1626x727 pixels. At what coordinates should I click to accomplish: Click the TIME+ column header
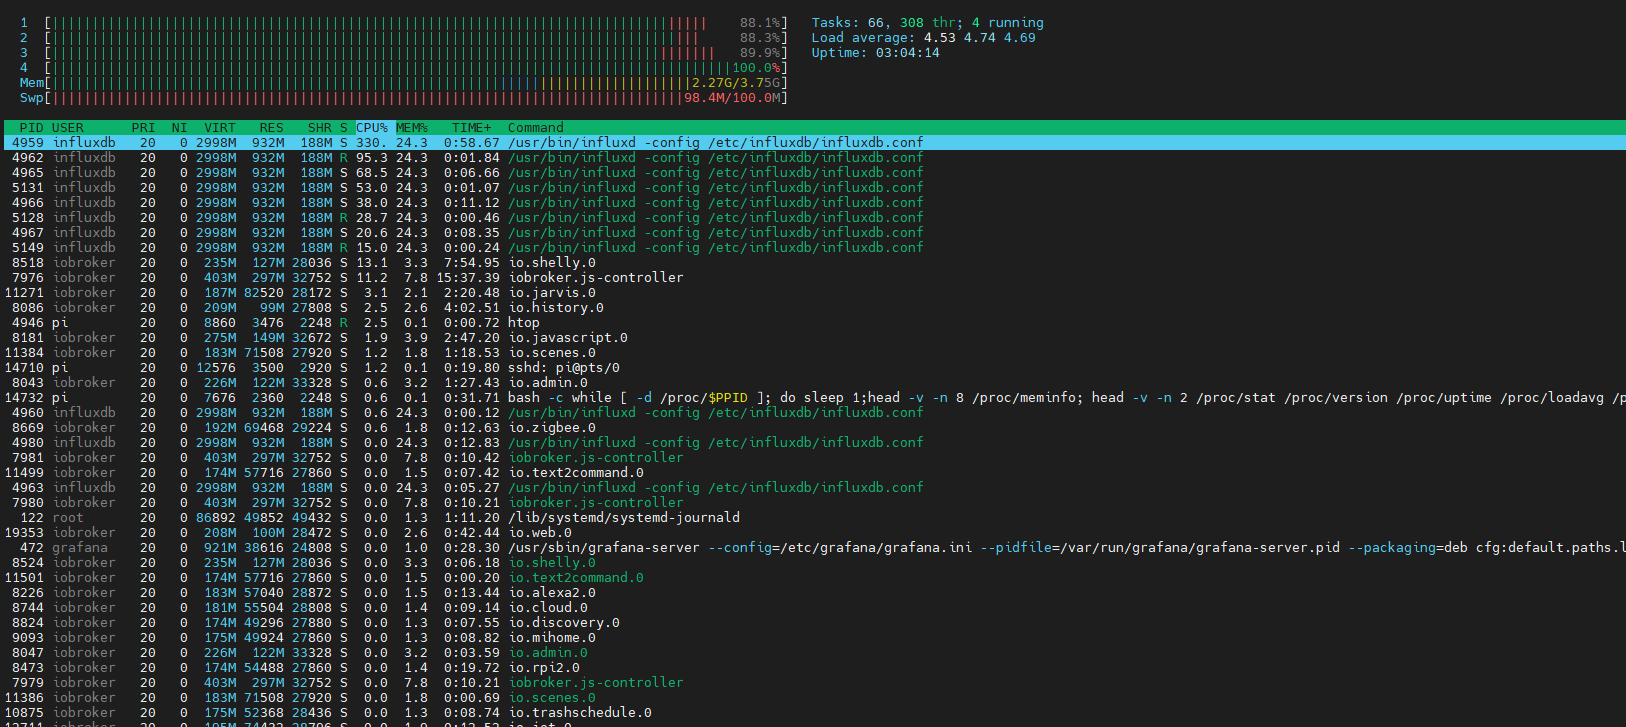[471, 127]
